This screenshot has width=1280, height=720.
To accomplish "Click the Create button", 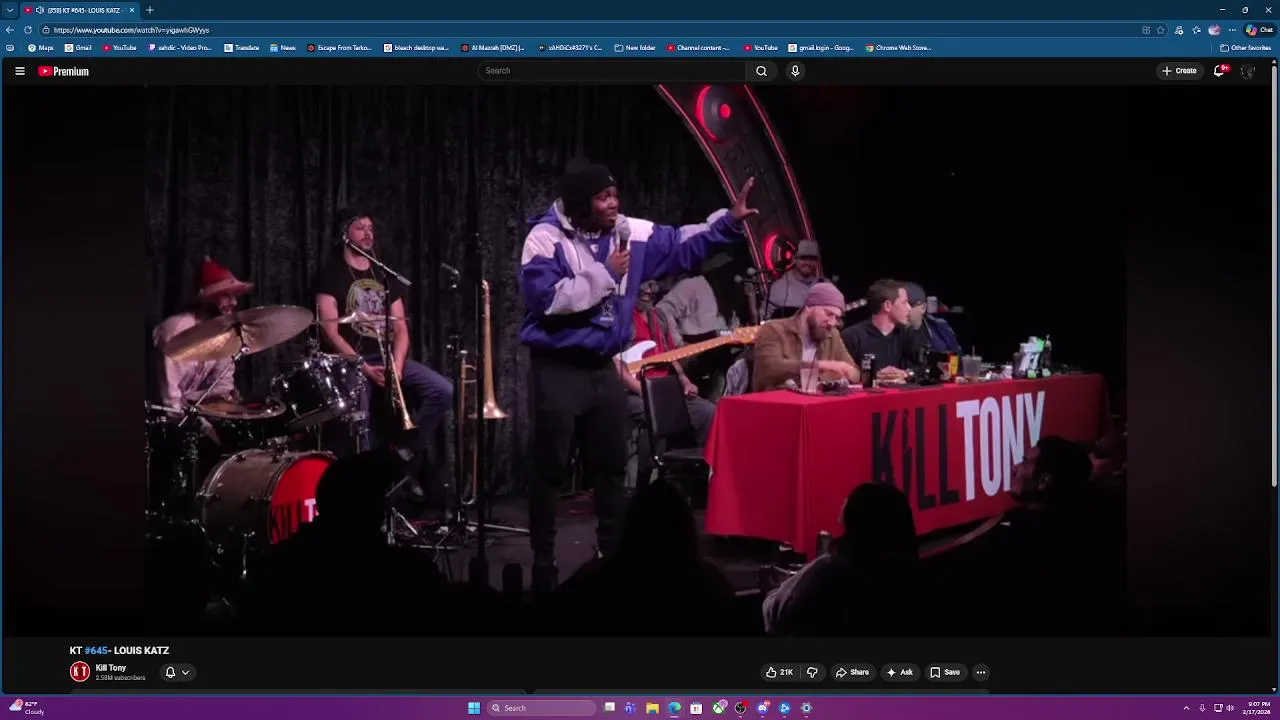I will pos(1179,71).
